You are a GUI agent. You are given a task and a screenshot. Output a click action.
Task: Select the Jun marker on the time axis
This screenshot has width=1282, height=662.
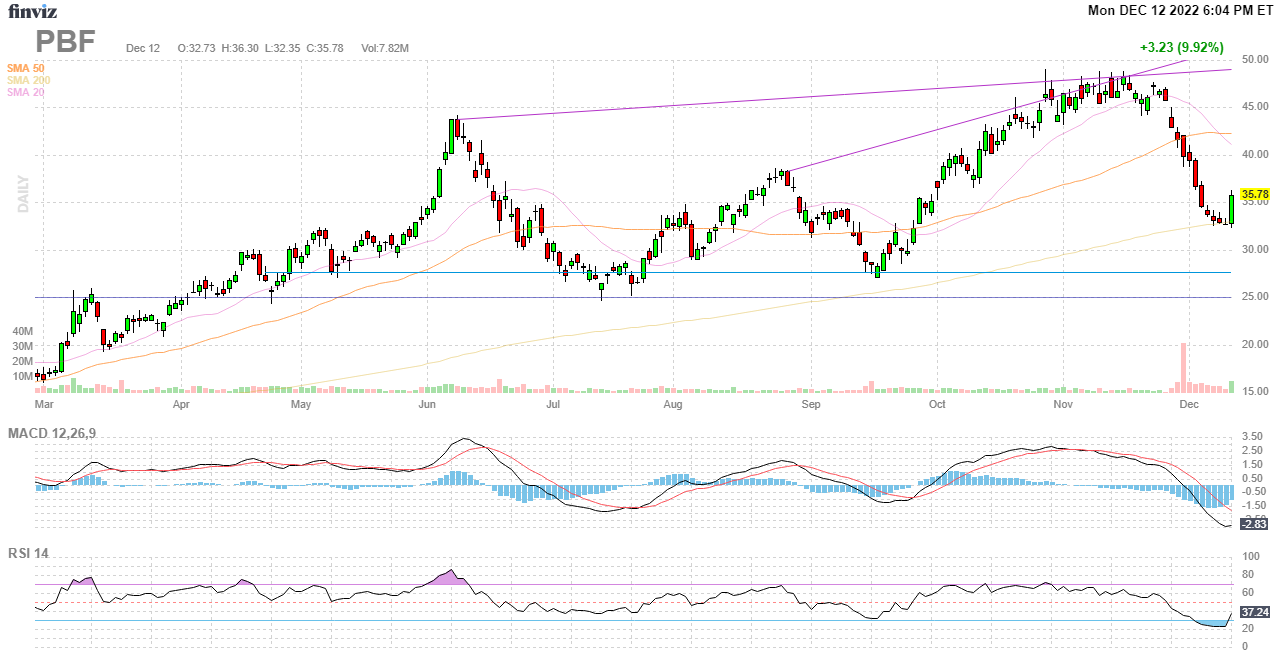tap(427, 405)
